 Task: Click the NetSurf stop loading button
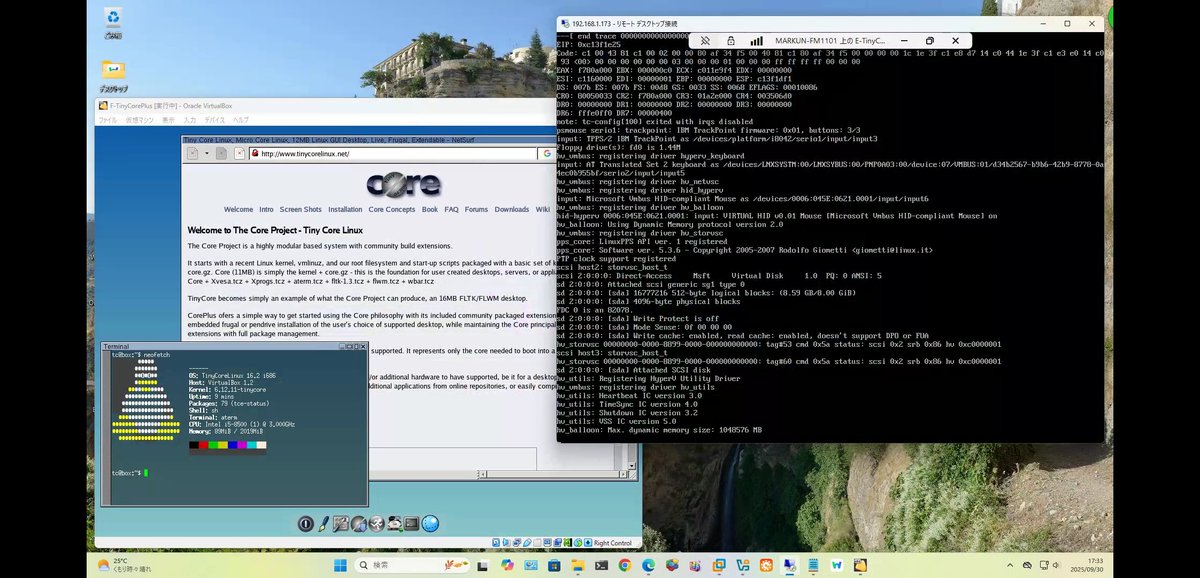click(x=239, y=154)
